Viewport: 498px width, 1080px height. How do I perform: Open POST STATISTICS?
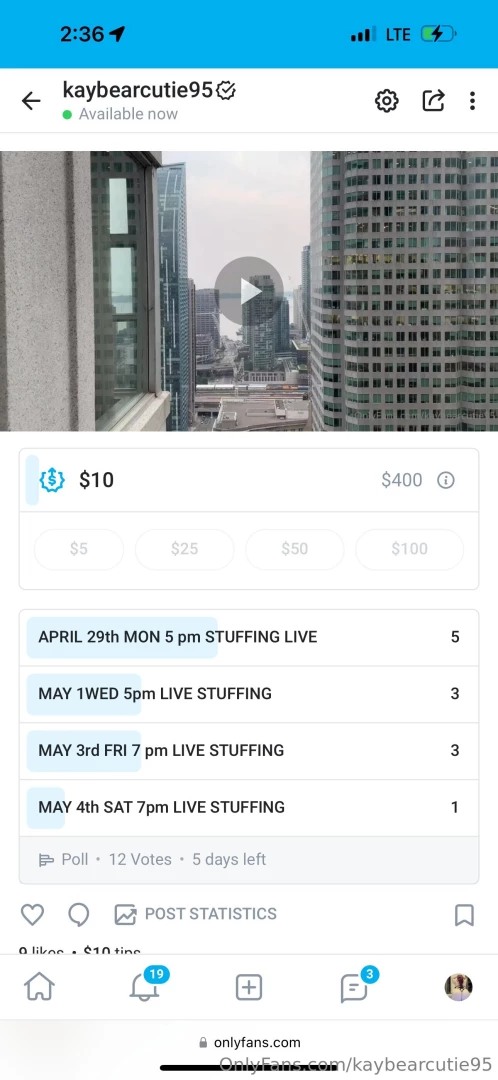pos(196,914)
